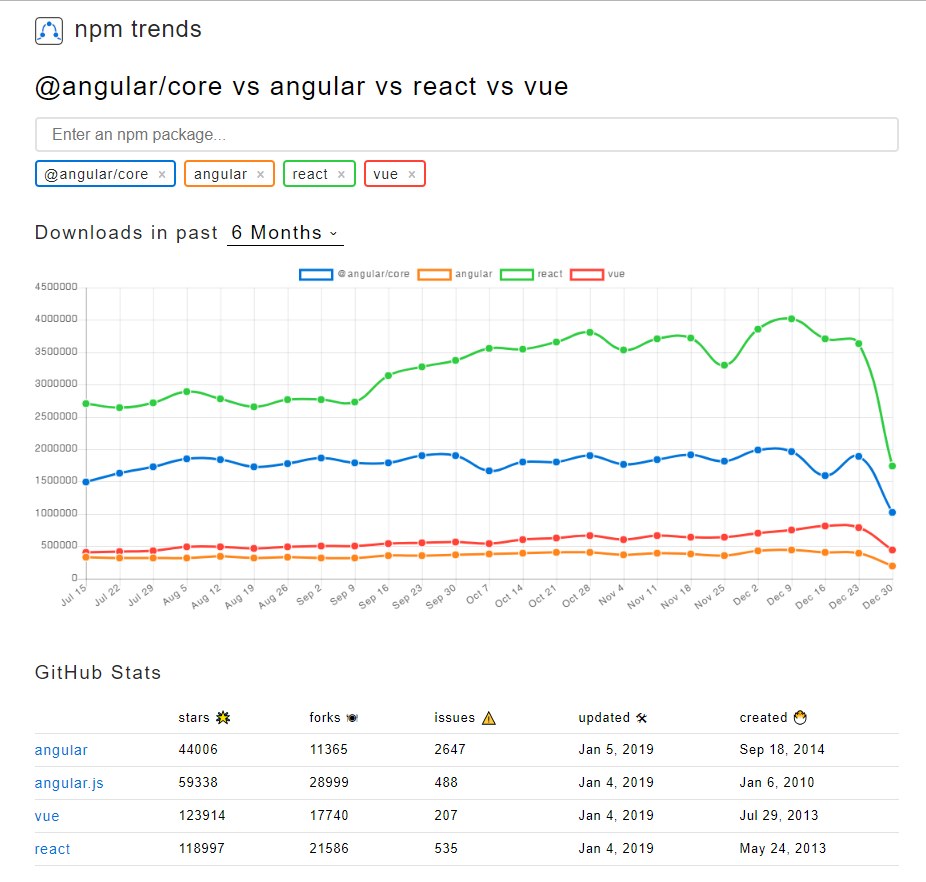Click the 'issues' column header text
This screenshot has height=882, width=926.
click(x=455, y=718)
